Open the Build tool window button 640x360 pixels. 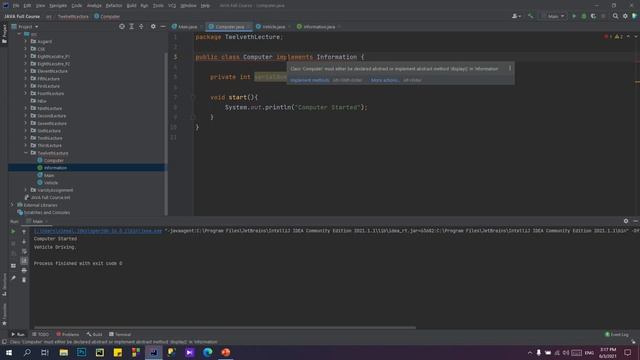(94, 334)
